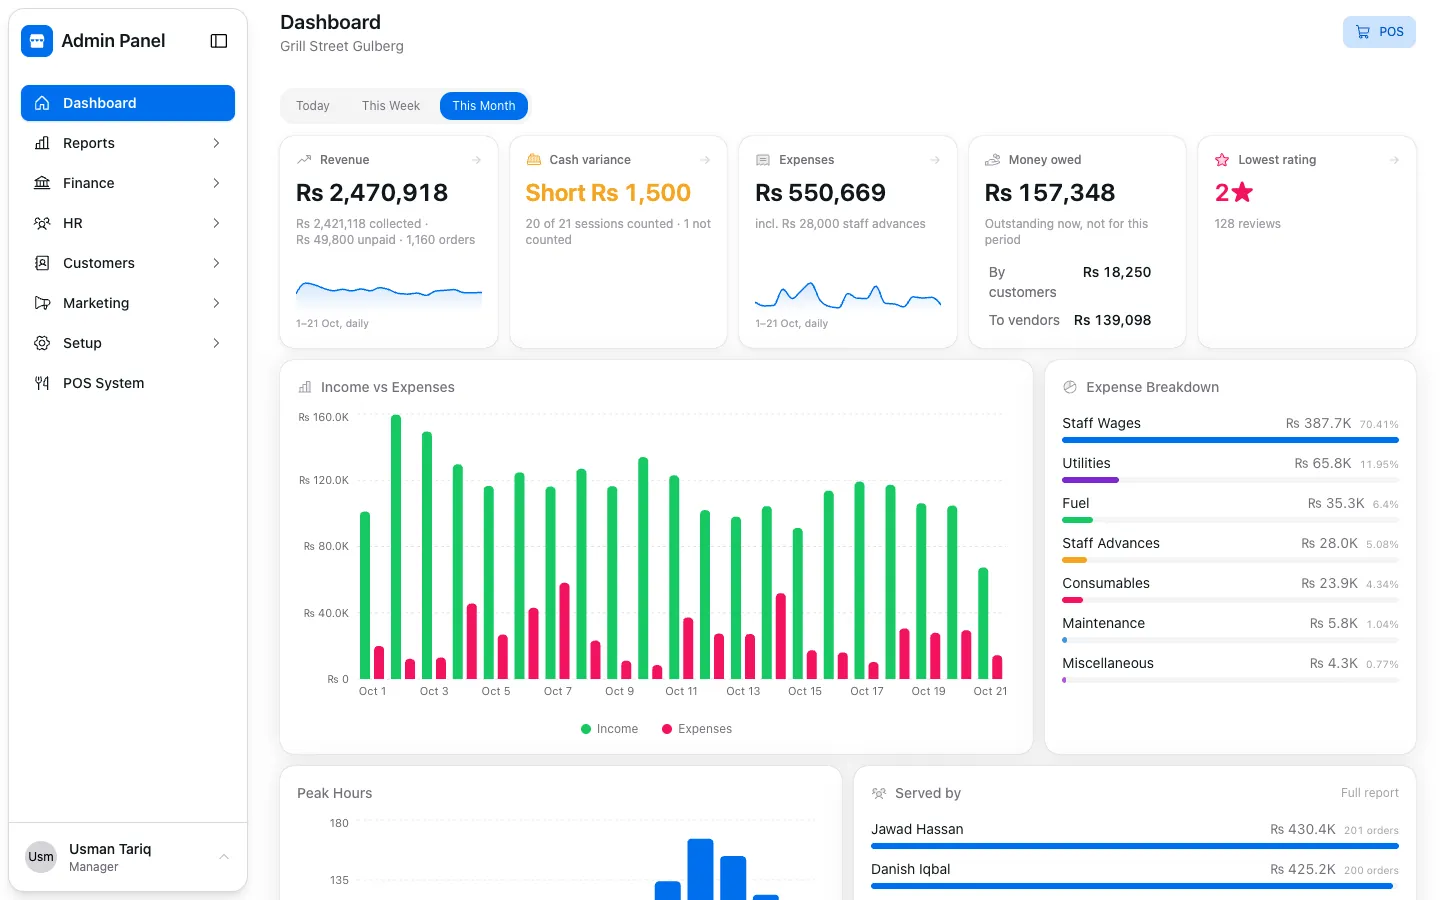Screen dimensions: 1440x900
Task: Open Cash variance card arrow icon
Action: point(705,160)
